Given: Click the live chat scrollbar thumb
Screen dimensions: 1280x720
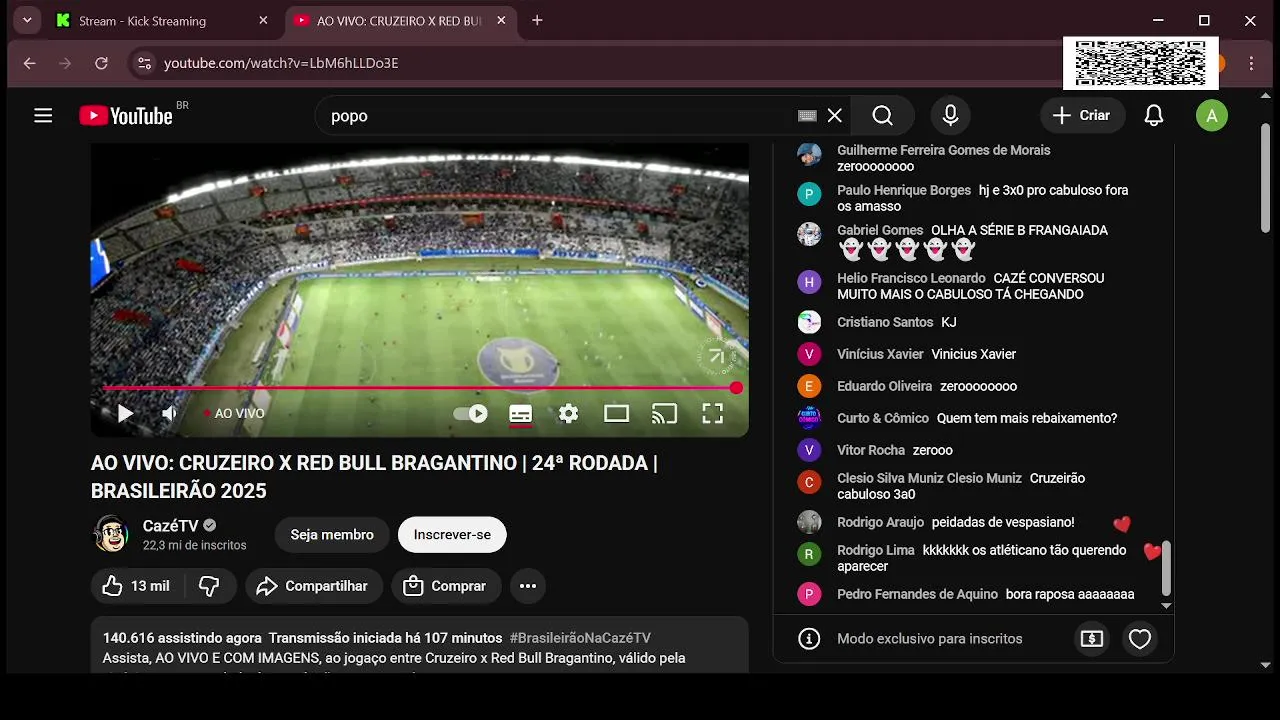Looking at the screenshot, I should coord(1166,568).
